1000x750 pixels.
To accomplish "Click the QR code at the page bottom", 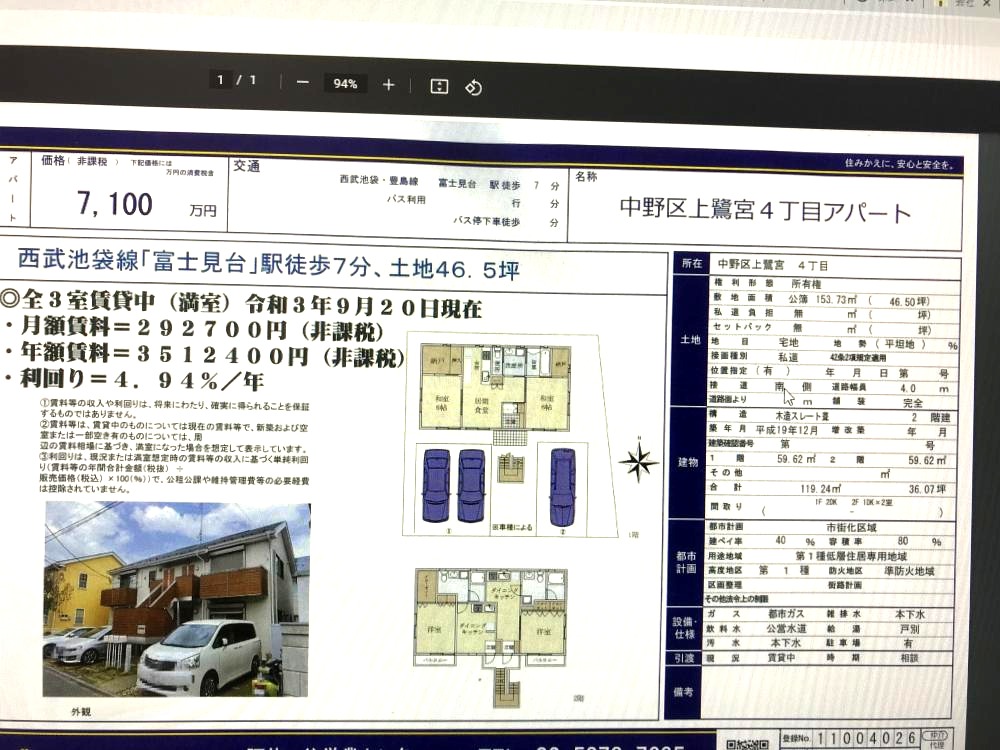I will pyautogui.click(x=745, y=743).
